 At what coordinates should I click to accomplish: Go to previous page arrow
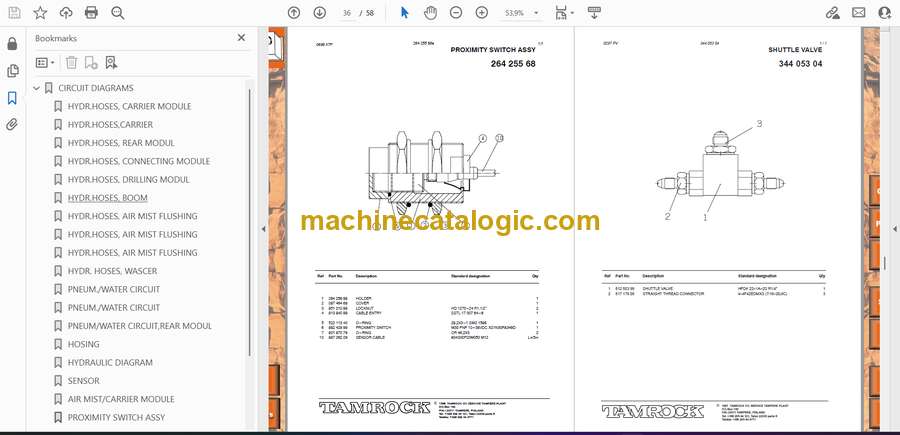tap(294, 13)
